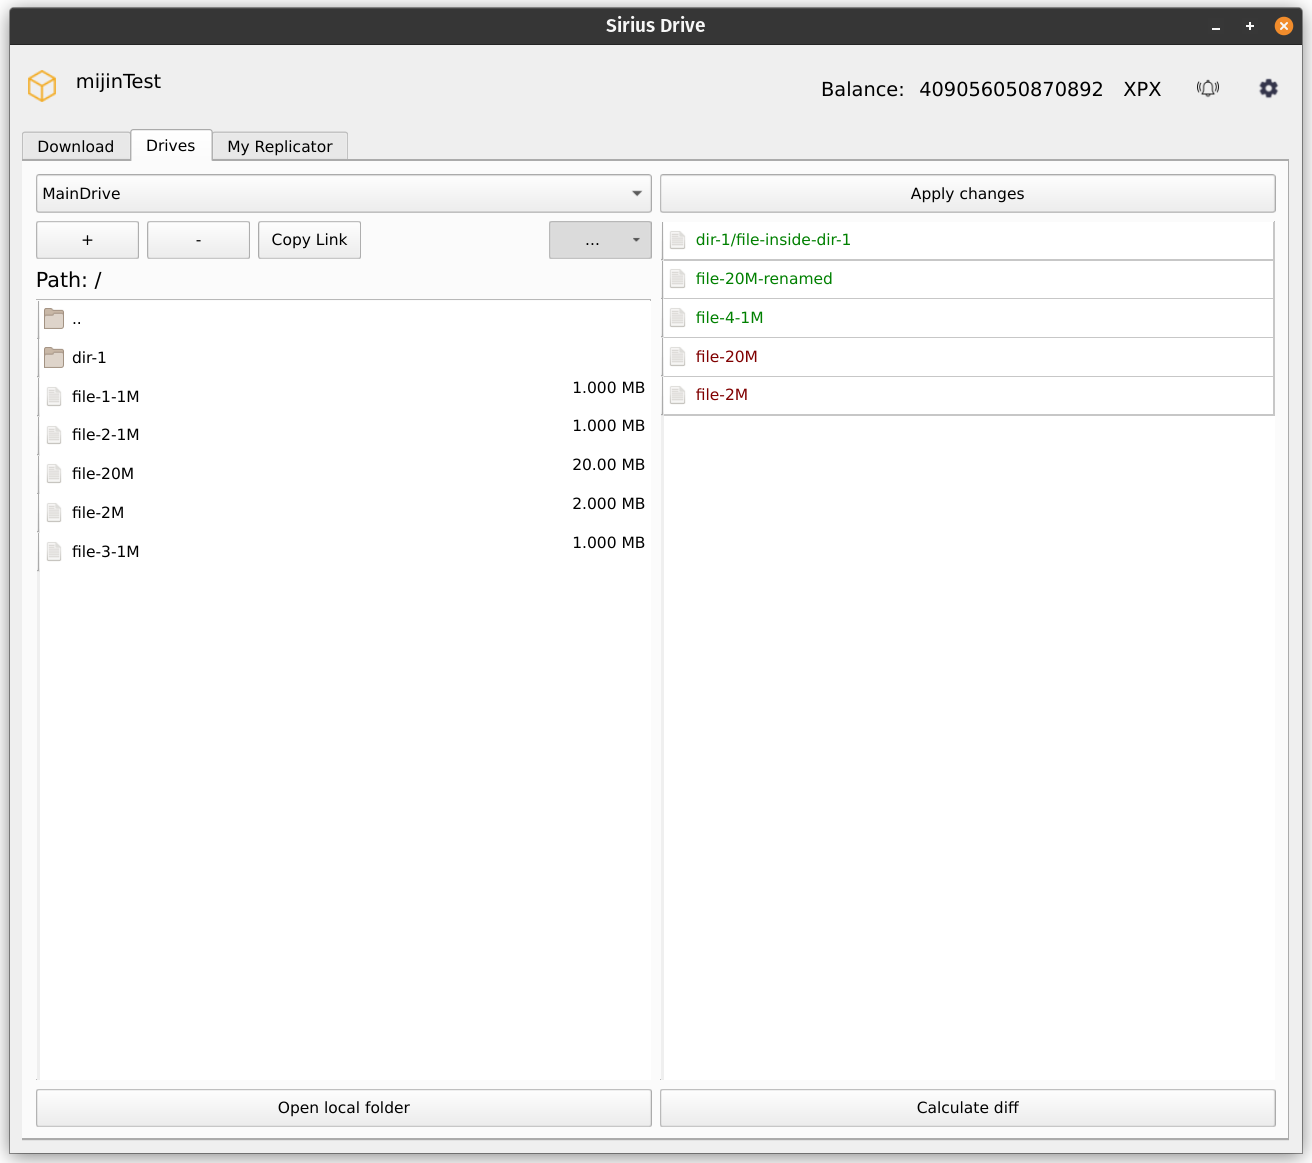1312x1163 pixels.
Task: Click file icon next to file-2-1M
Action: tap(54, 435)
